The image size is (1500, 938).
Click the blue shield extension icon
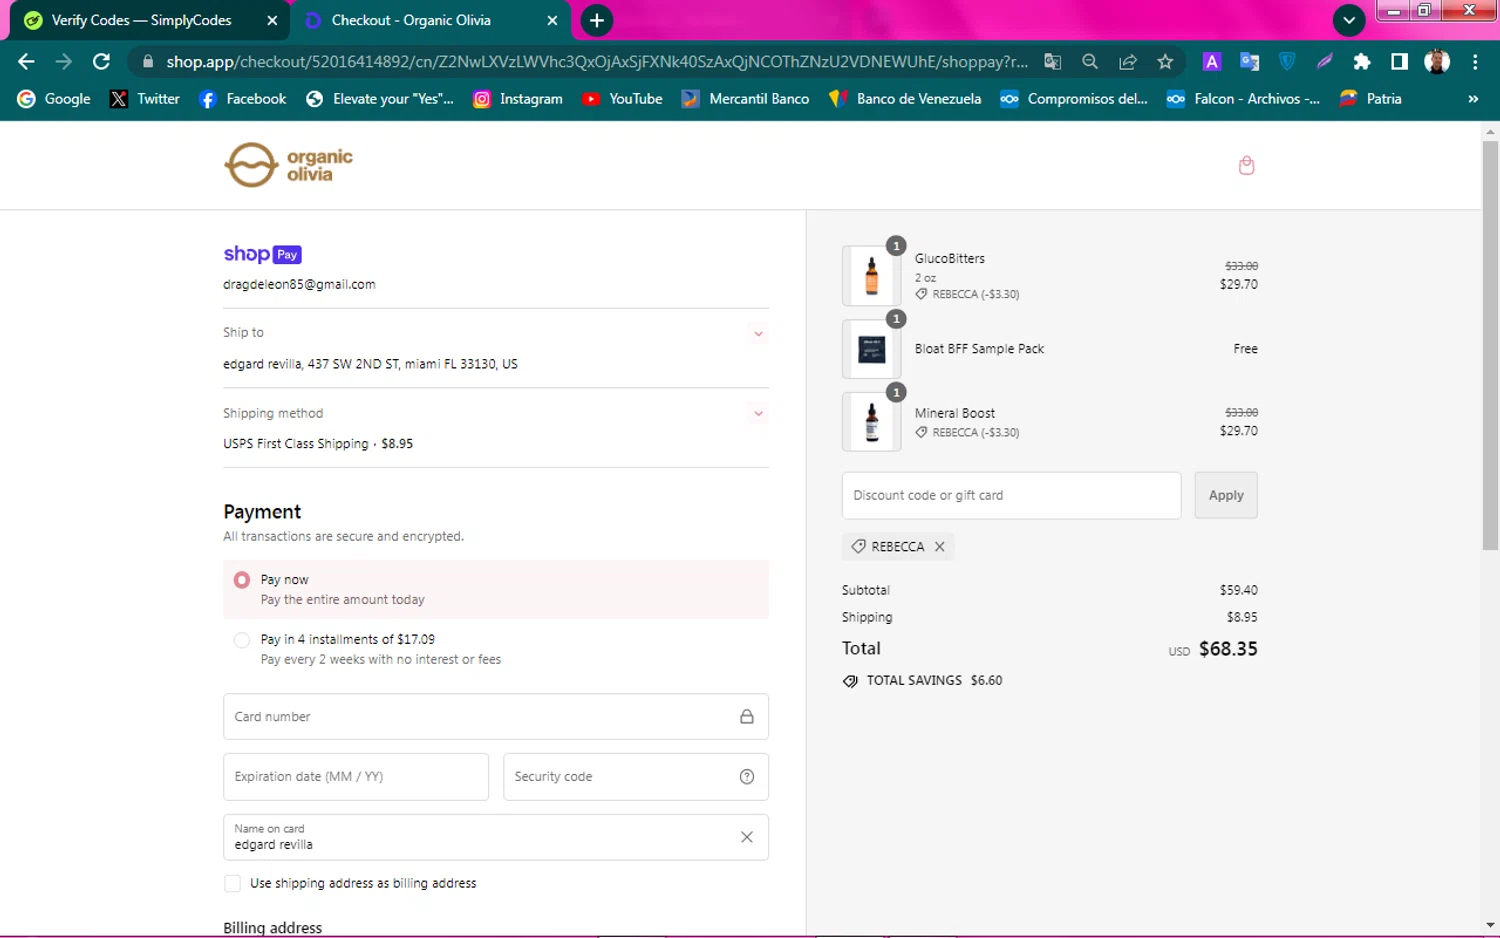tap(1287, 62)
